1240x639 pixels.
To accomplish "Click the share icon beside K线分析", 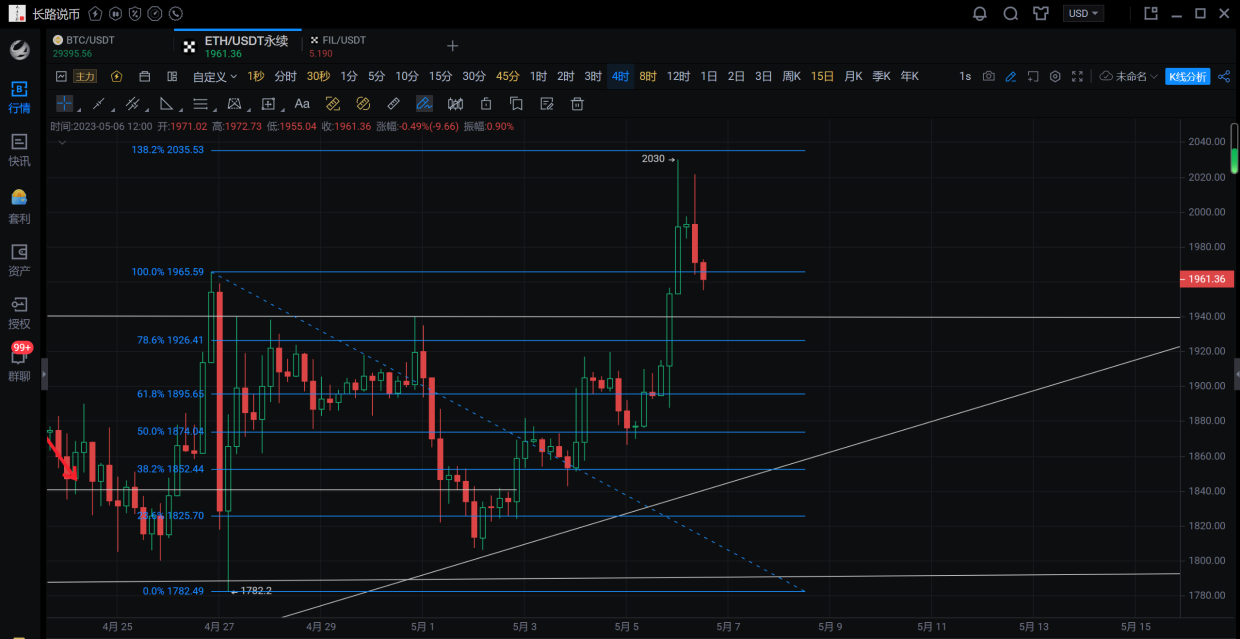I will (x=1224, y=77).
